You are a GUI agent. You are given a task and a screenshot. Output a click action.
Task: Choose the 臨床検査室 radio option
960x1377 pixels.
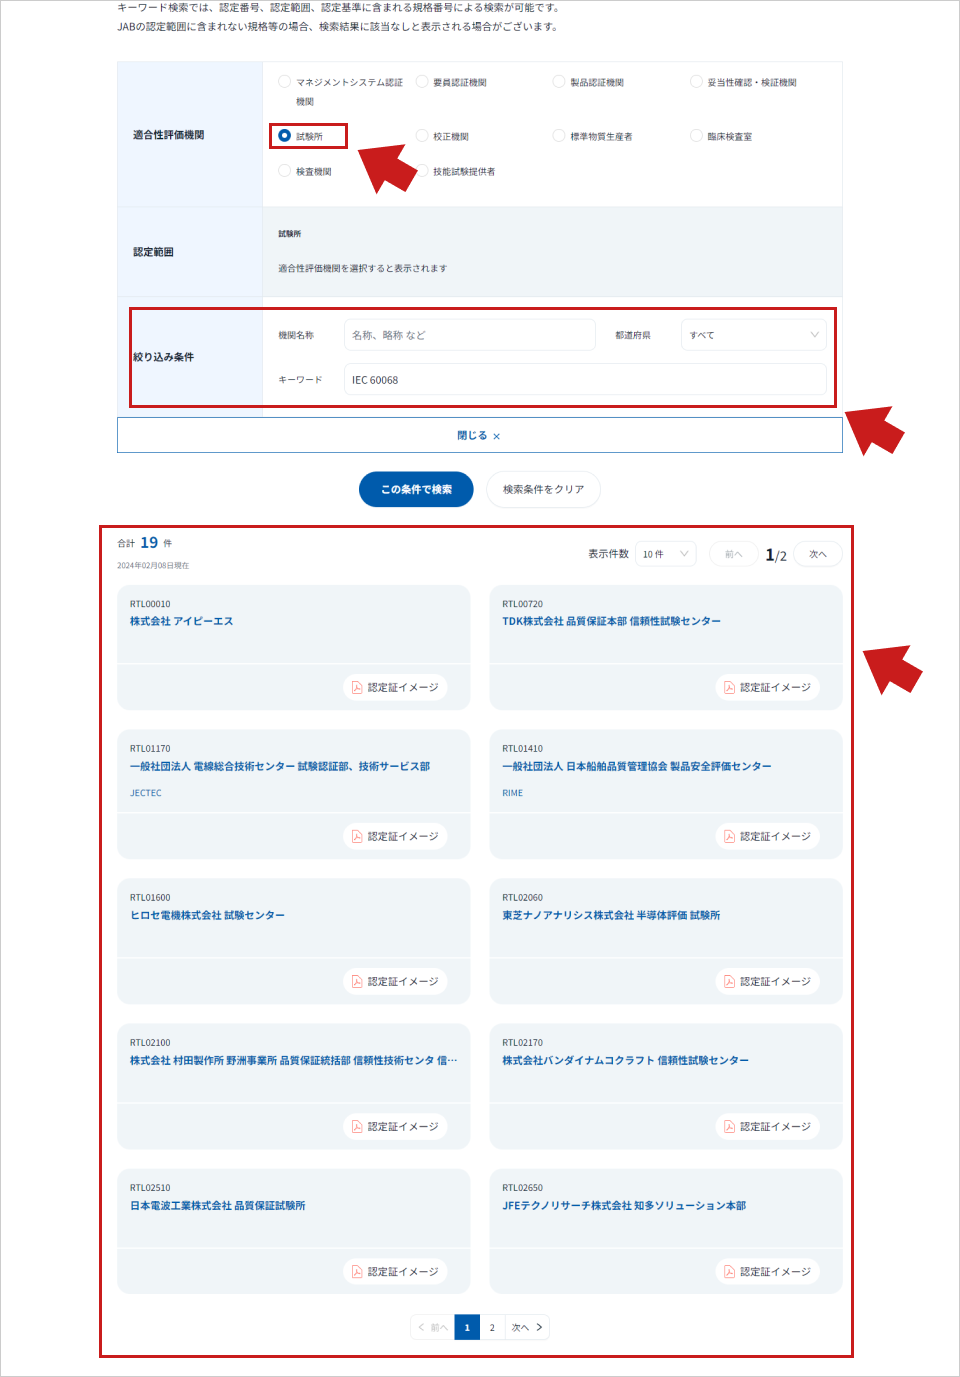tap(696, 136)
